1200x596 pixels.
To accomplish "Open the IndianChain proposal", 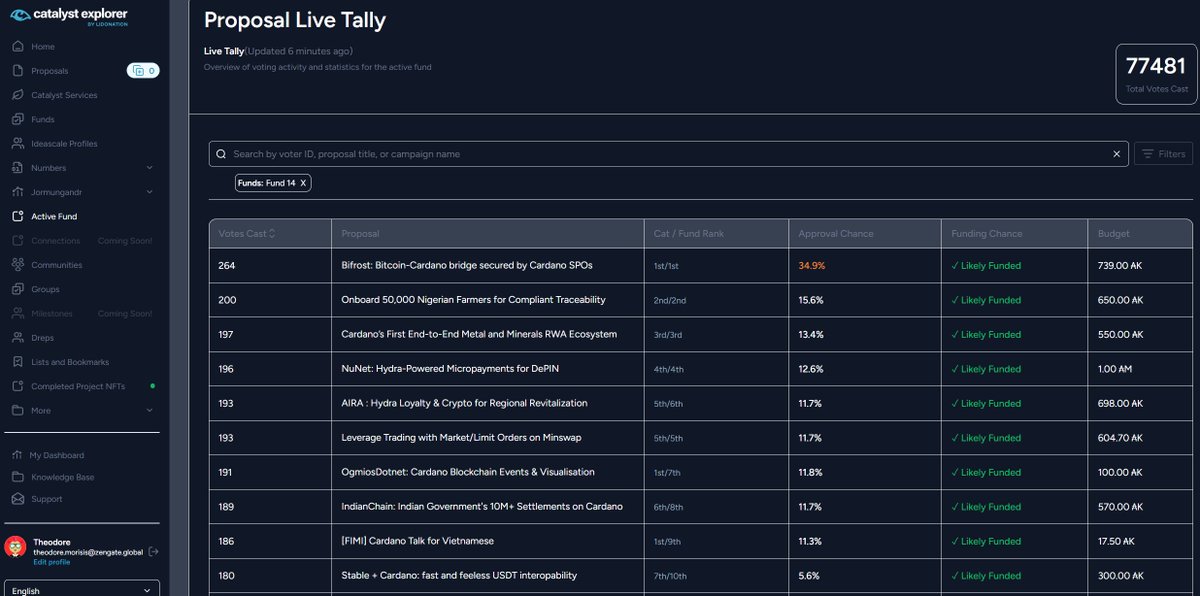I will pos(482,507).
